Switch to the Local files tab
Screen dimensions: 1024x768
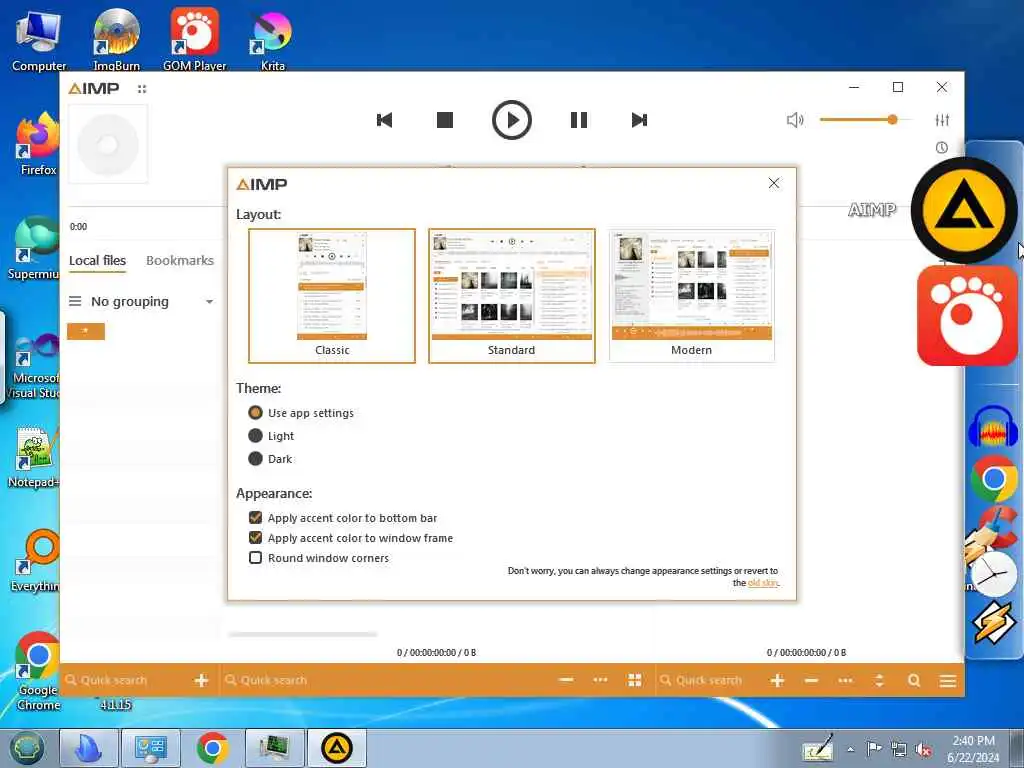pos(97,261)
